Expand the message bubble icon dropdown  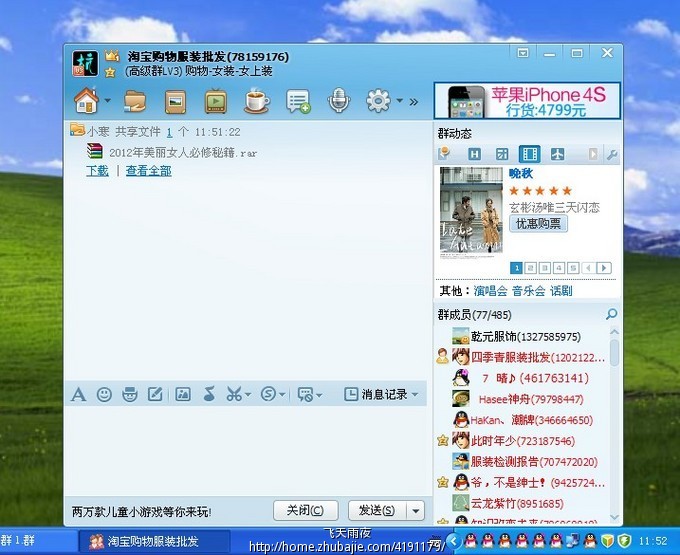(x=319, y=395)
